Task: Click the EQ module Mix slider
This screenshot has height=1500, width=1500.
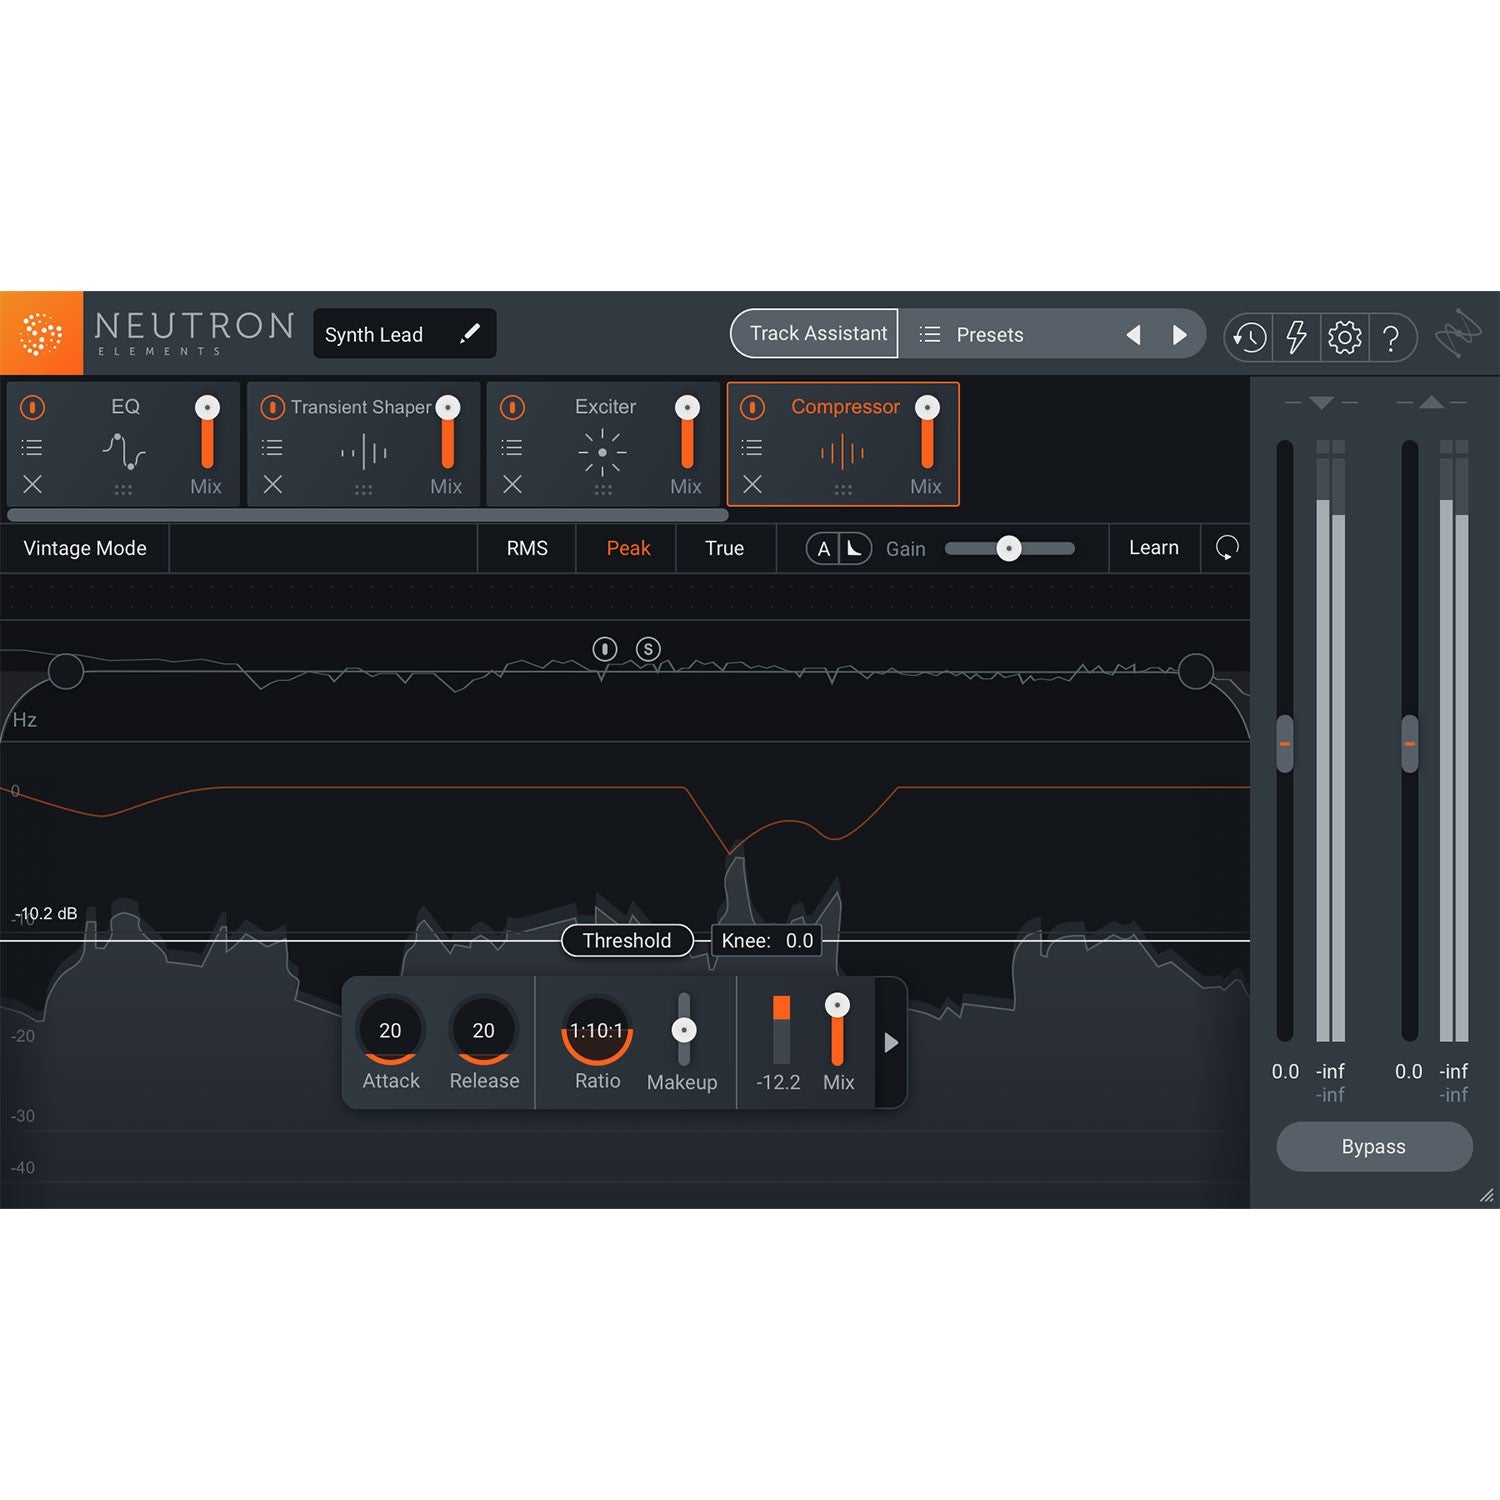Action: coord(207,432)
